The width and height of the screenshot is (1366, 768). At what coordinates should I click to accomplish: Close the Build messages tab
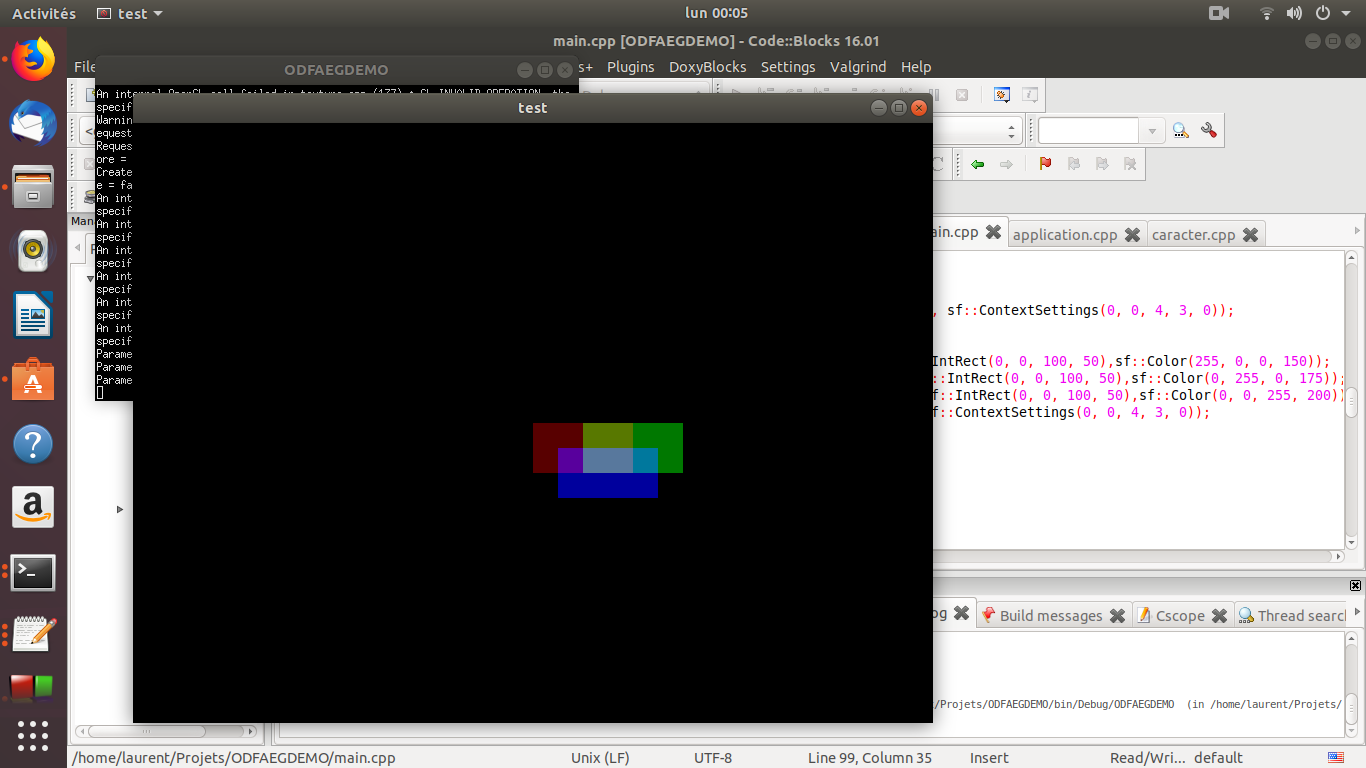pyautogui.click(x=1117, y=616)
